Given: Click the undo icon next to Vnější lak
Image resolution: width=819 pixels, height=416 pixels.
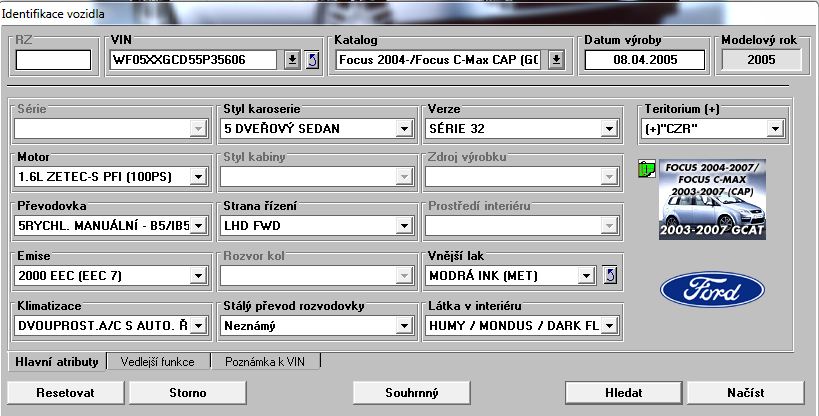Looking at the screenshot, I should pos(612,275).
